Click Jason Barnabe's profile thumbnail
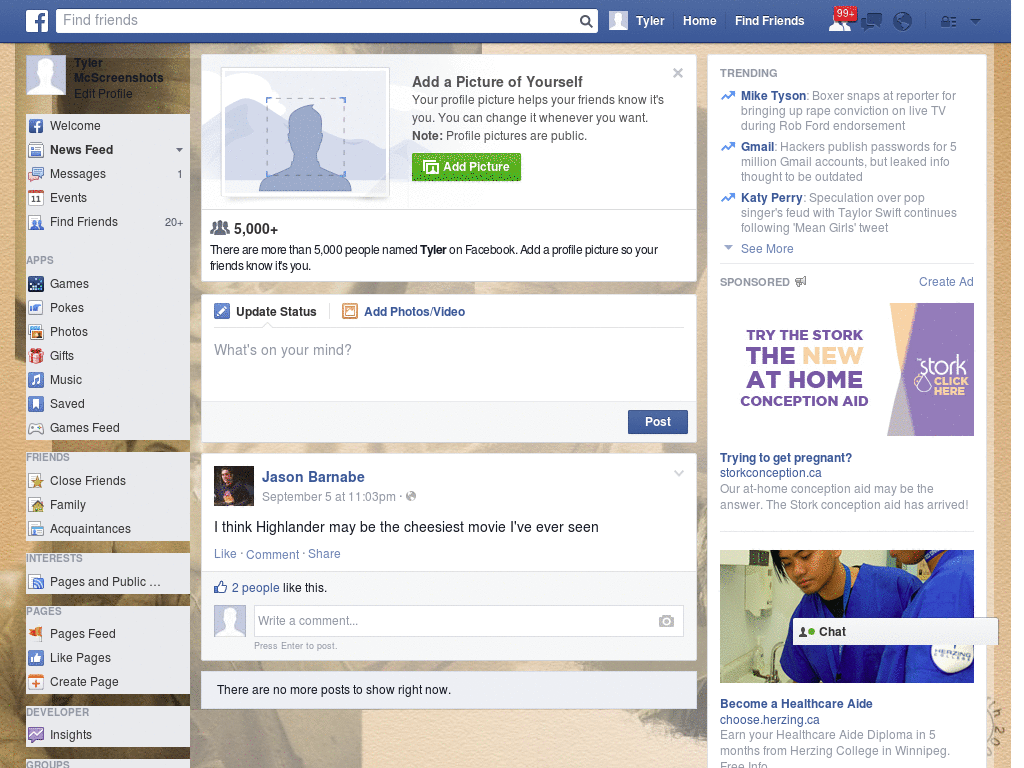The image size is (1024, 768). pos(234,486)
